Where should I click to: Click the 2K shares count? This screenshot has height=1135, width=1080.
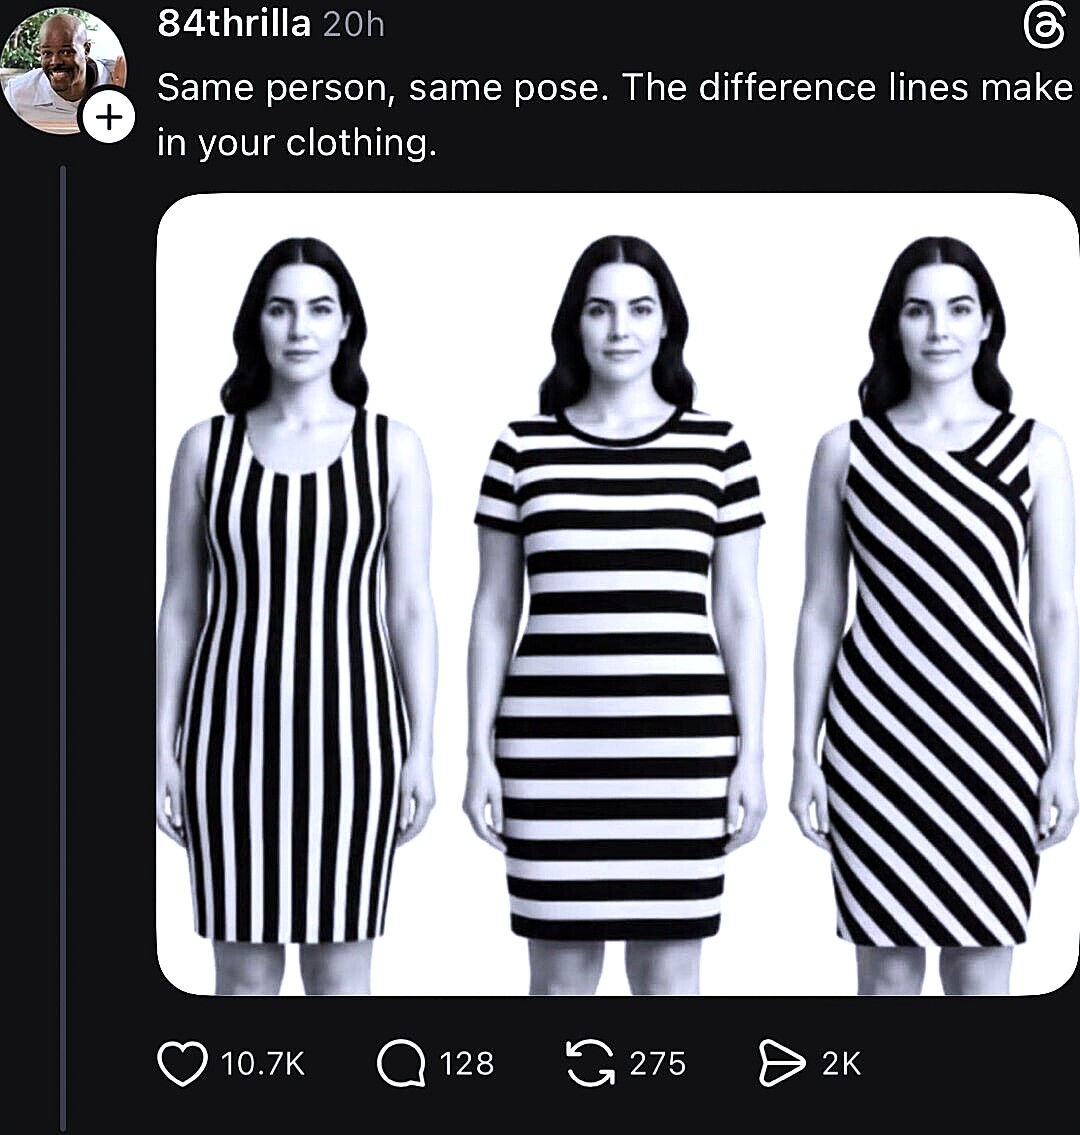(x=841, y=1062)
